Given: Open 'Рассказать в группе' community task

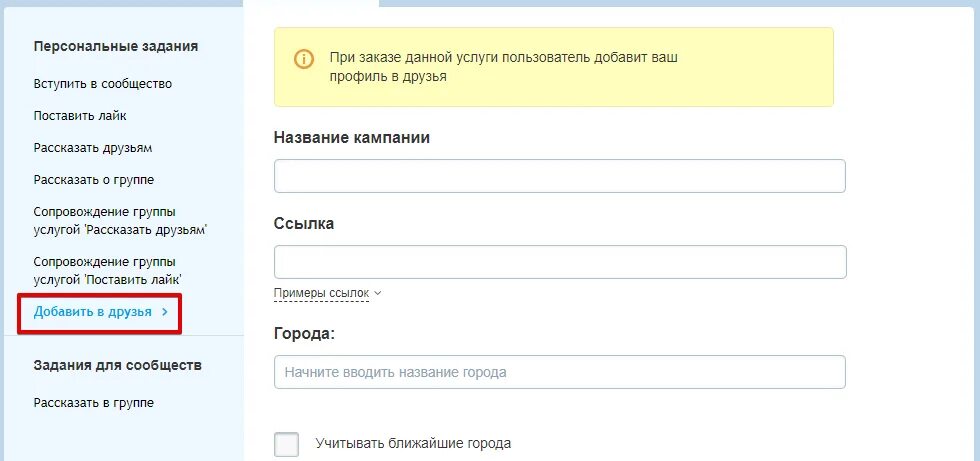Looking at the screenshot, I should [94, 403].
